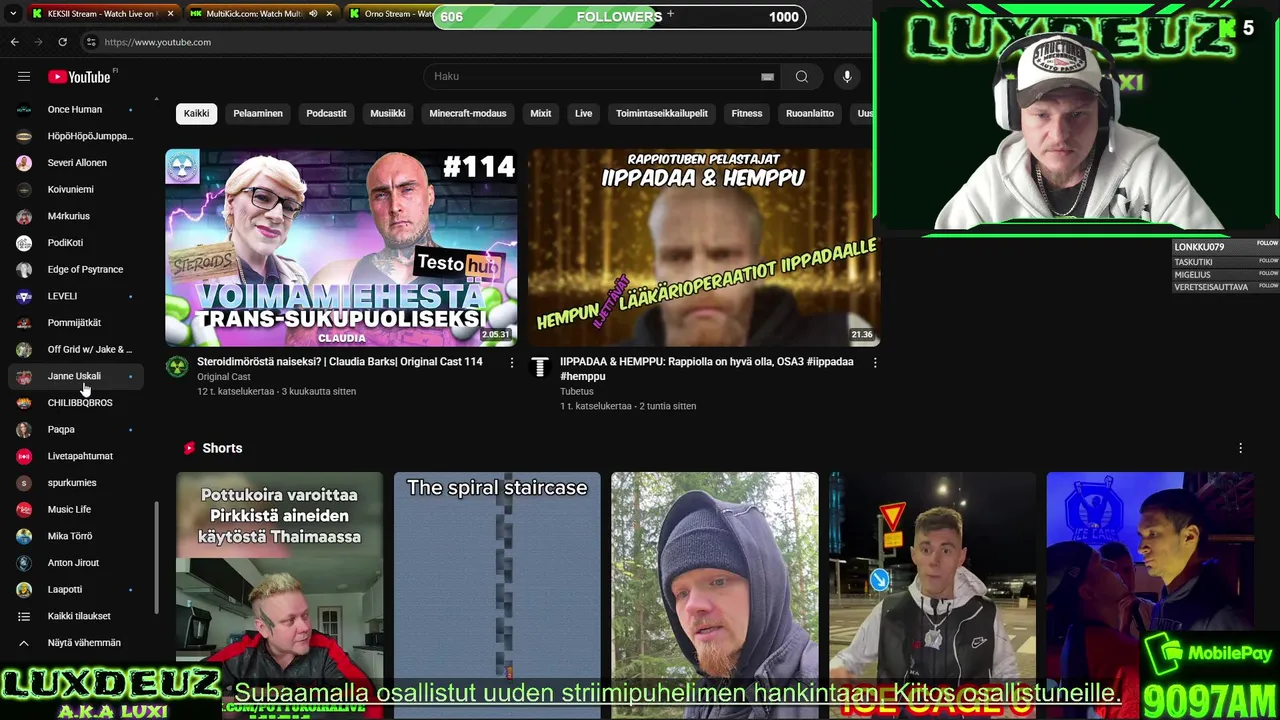Open the Once Human channel avatar in the sidebar
The width and height of the screenshot is (1280, 720).
(x=24, y=109)
